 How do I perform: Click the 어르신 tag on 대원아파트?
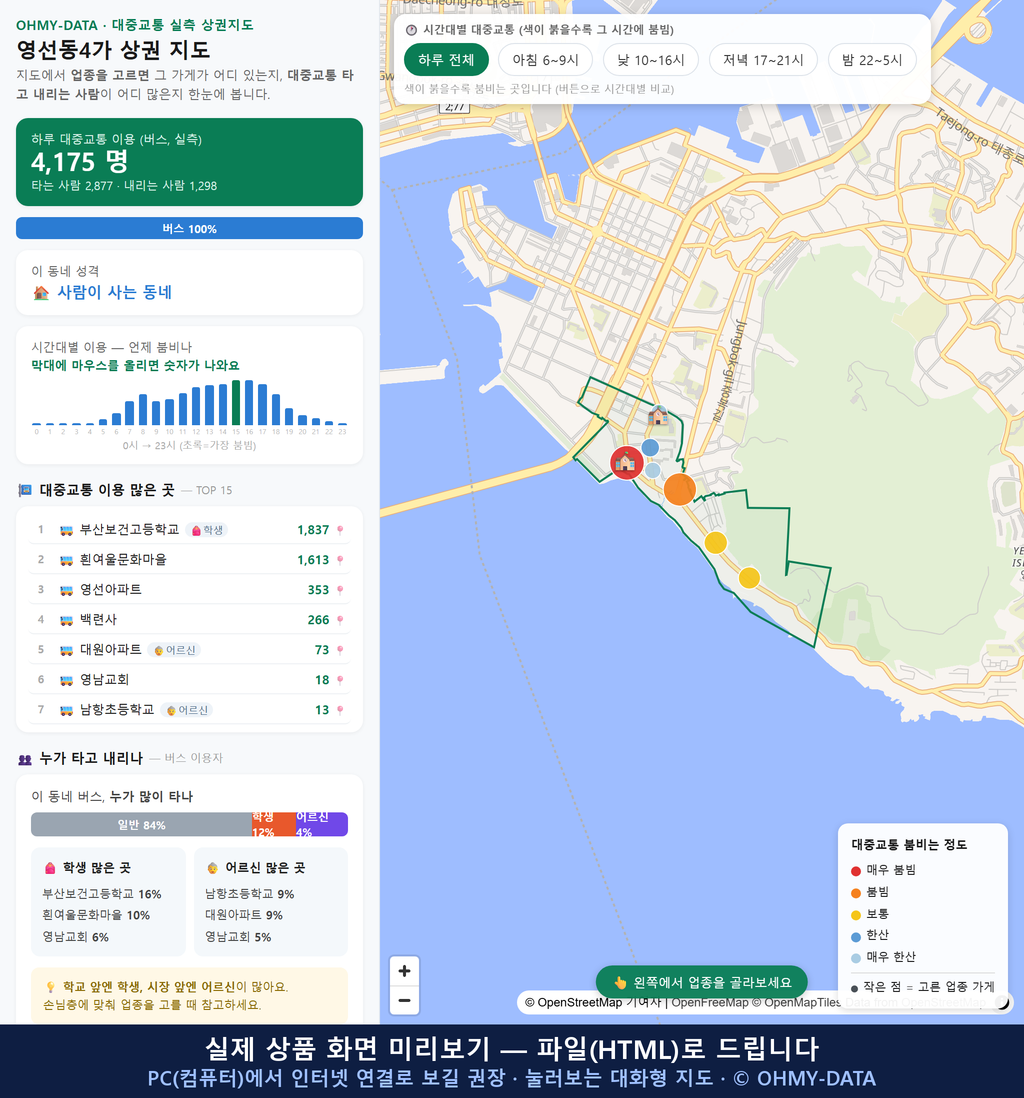[174, 651]
